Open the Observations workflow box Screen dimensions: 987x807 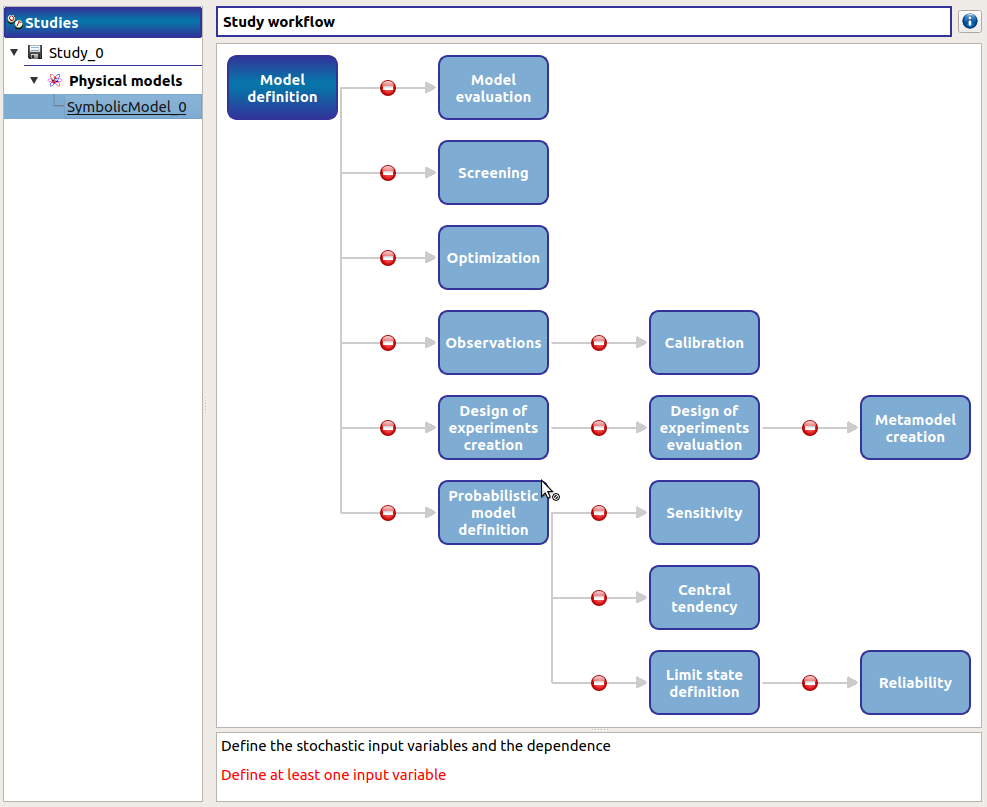493,342
